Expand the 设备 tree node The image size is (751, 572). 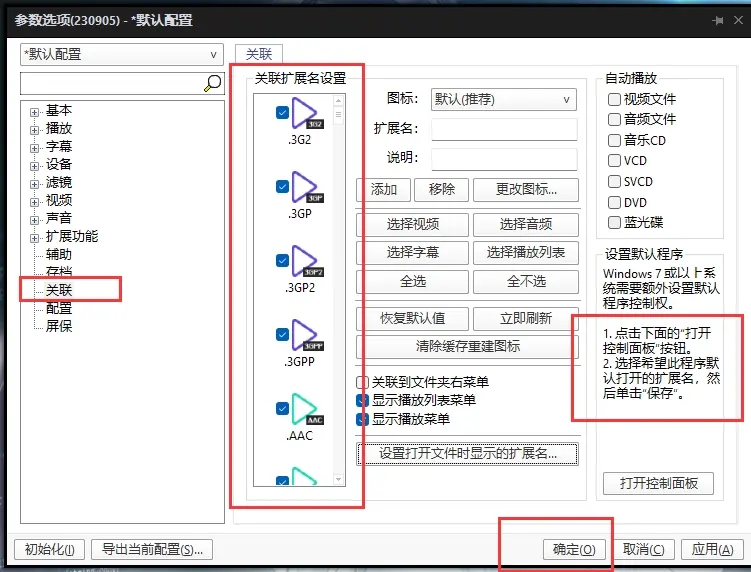(x=34, y=166)
